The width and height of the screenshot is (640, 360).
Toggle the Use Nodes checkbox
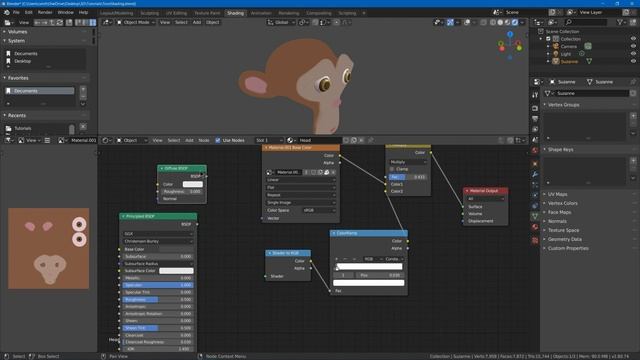pos(218,140)
